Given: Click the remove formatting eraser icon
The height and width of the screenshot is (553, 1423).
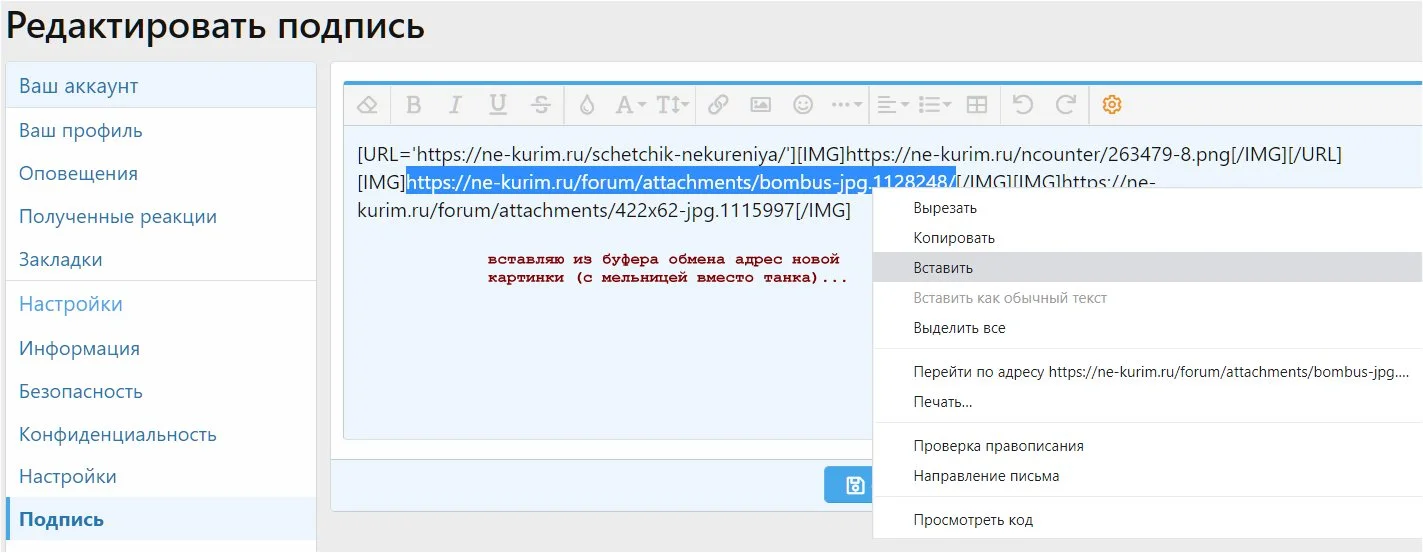Looking at the screenshot, I should [x=368, y=104].
